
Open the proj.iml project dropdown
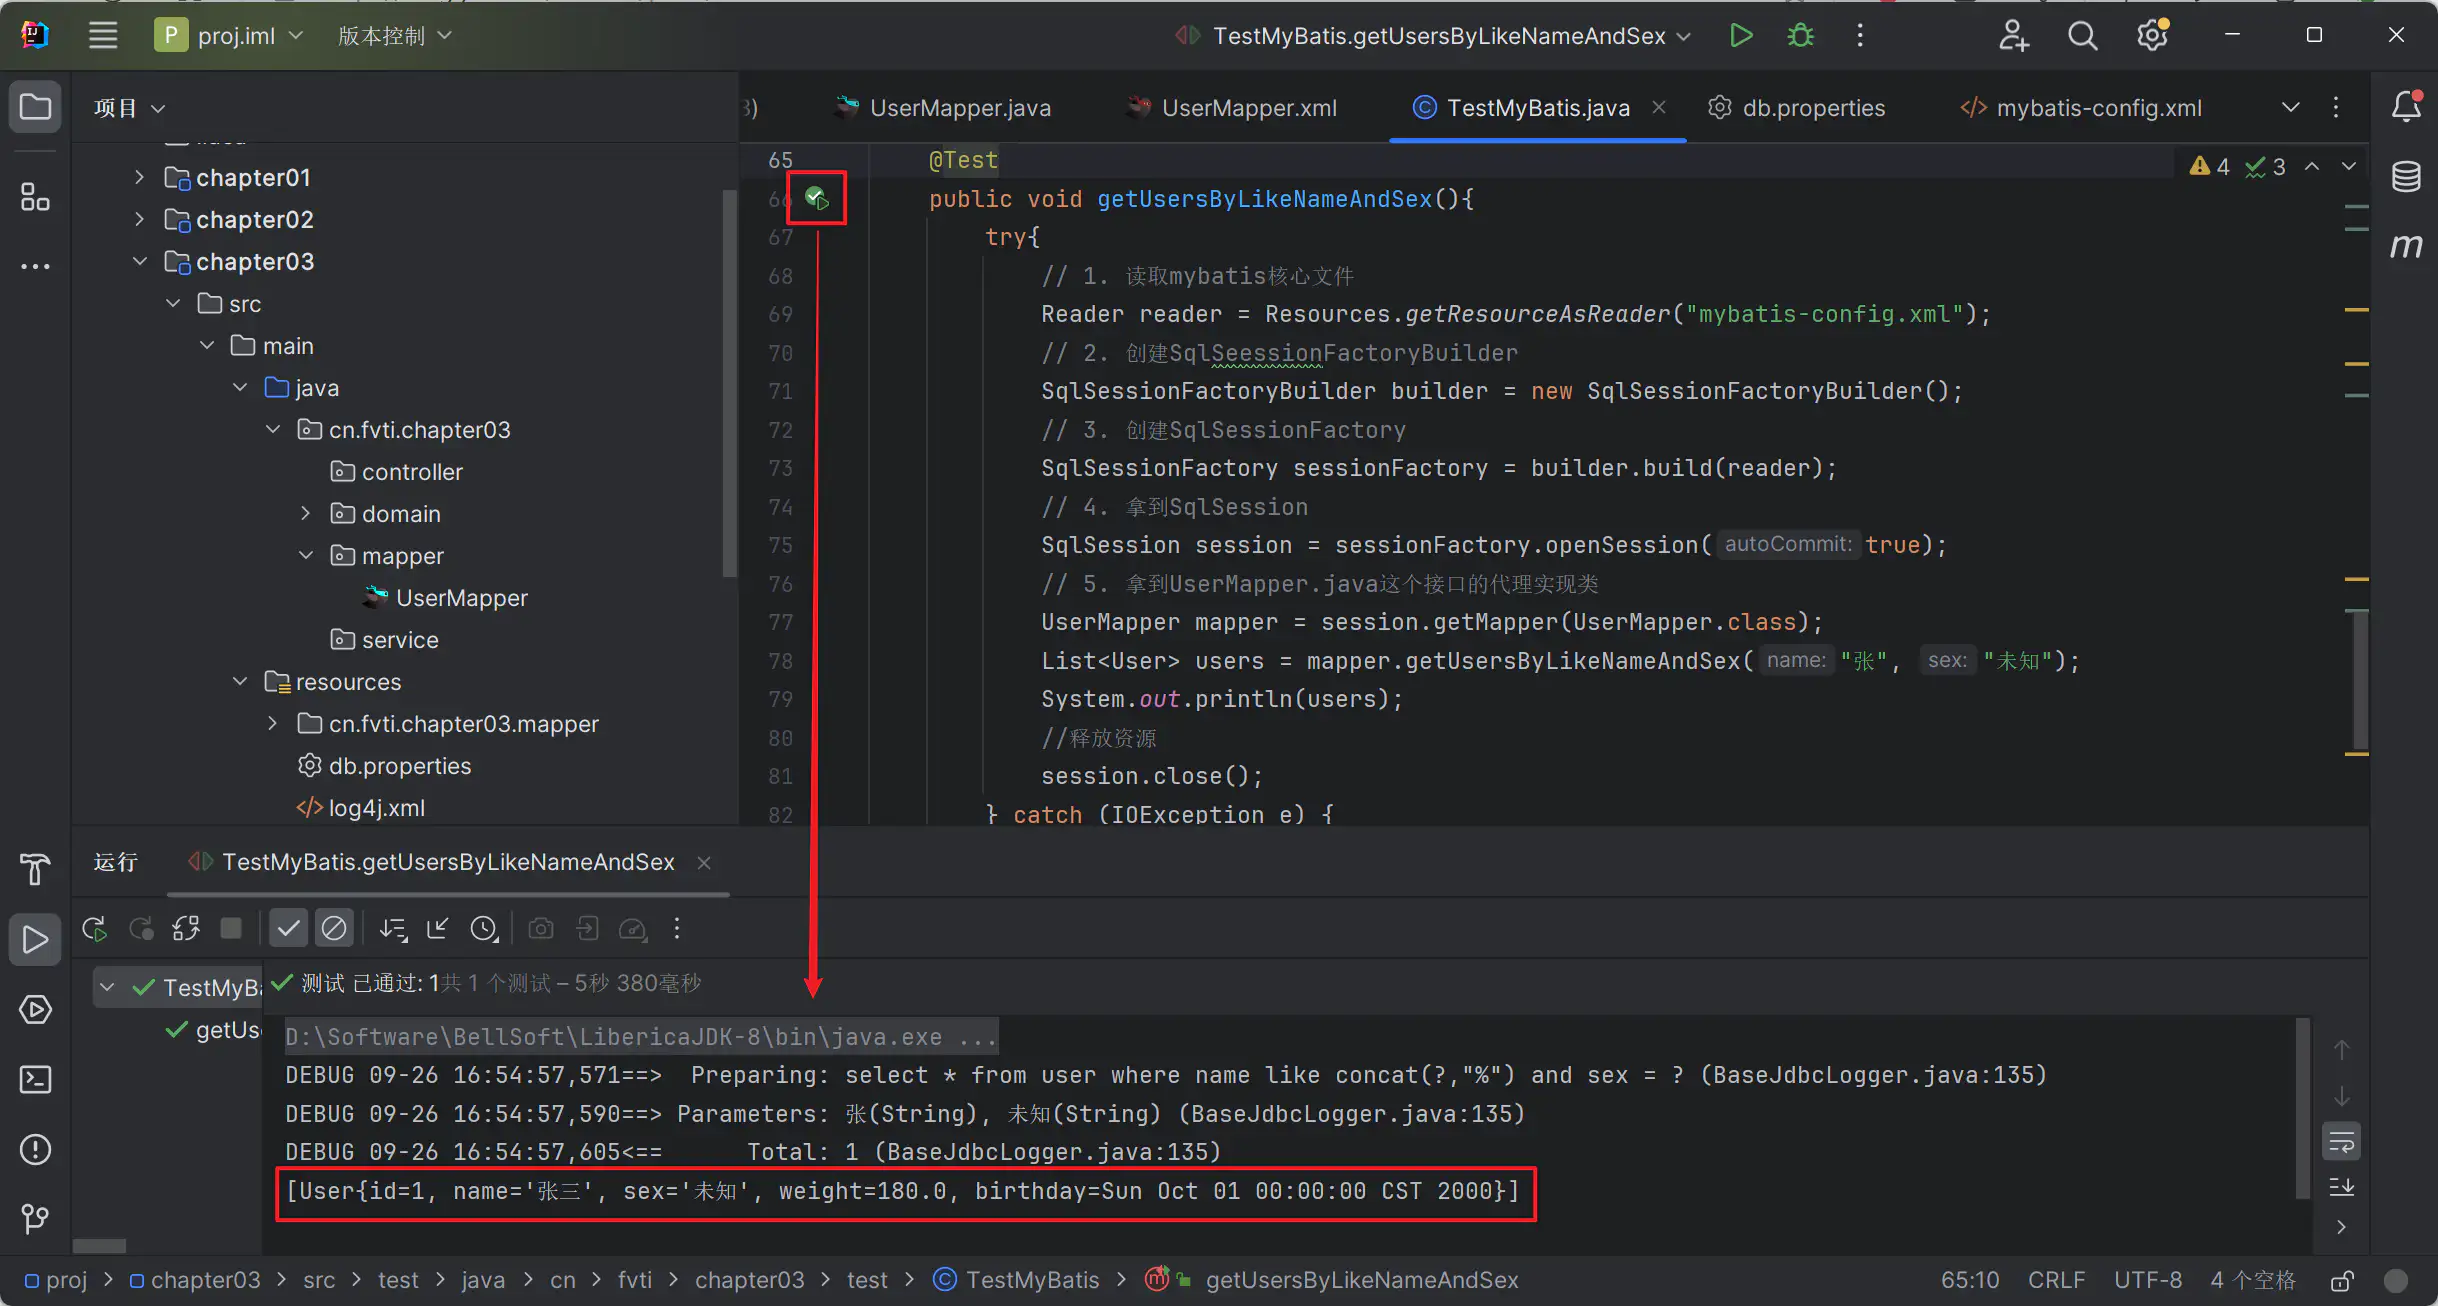229,36
